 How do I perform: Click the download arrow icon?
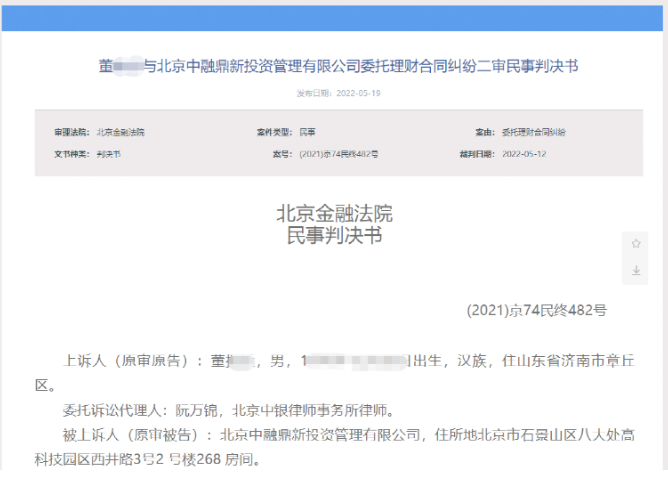(x=636, y=270)
